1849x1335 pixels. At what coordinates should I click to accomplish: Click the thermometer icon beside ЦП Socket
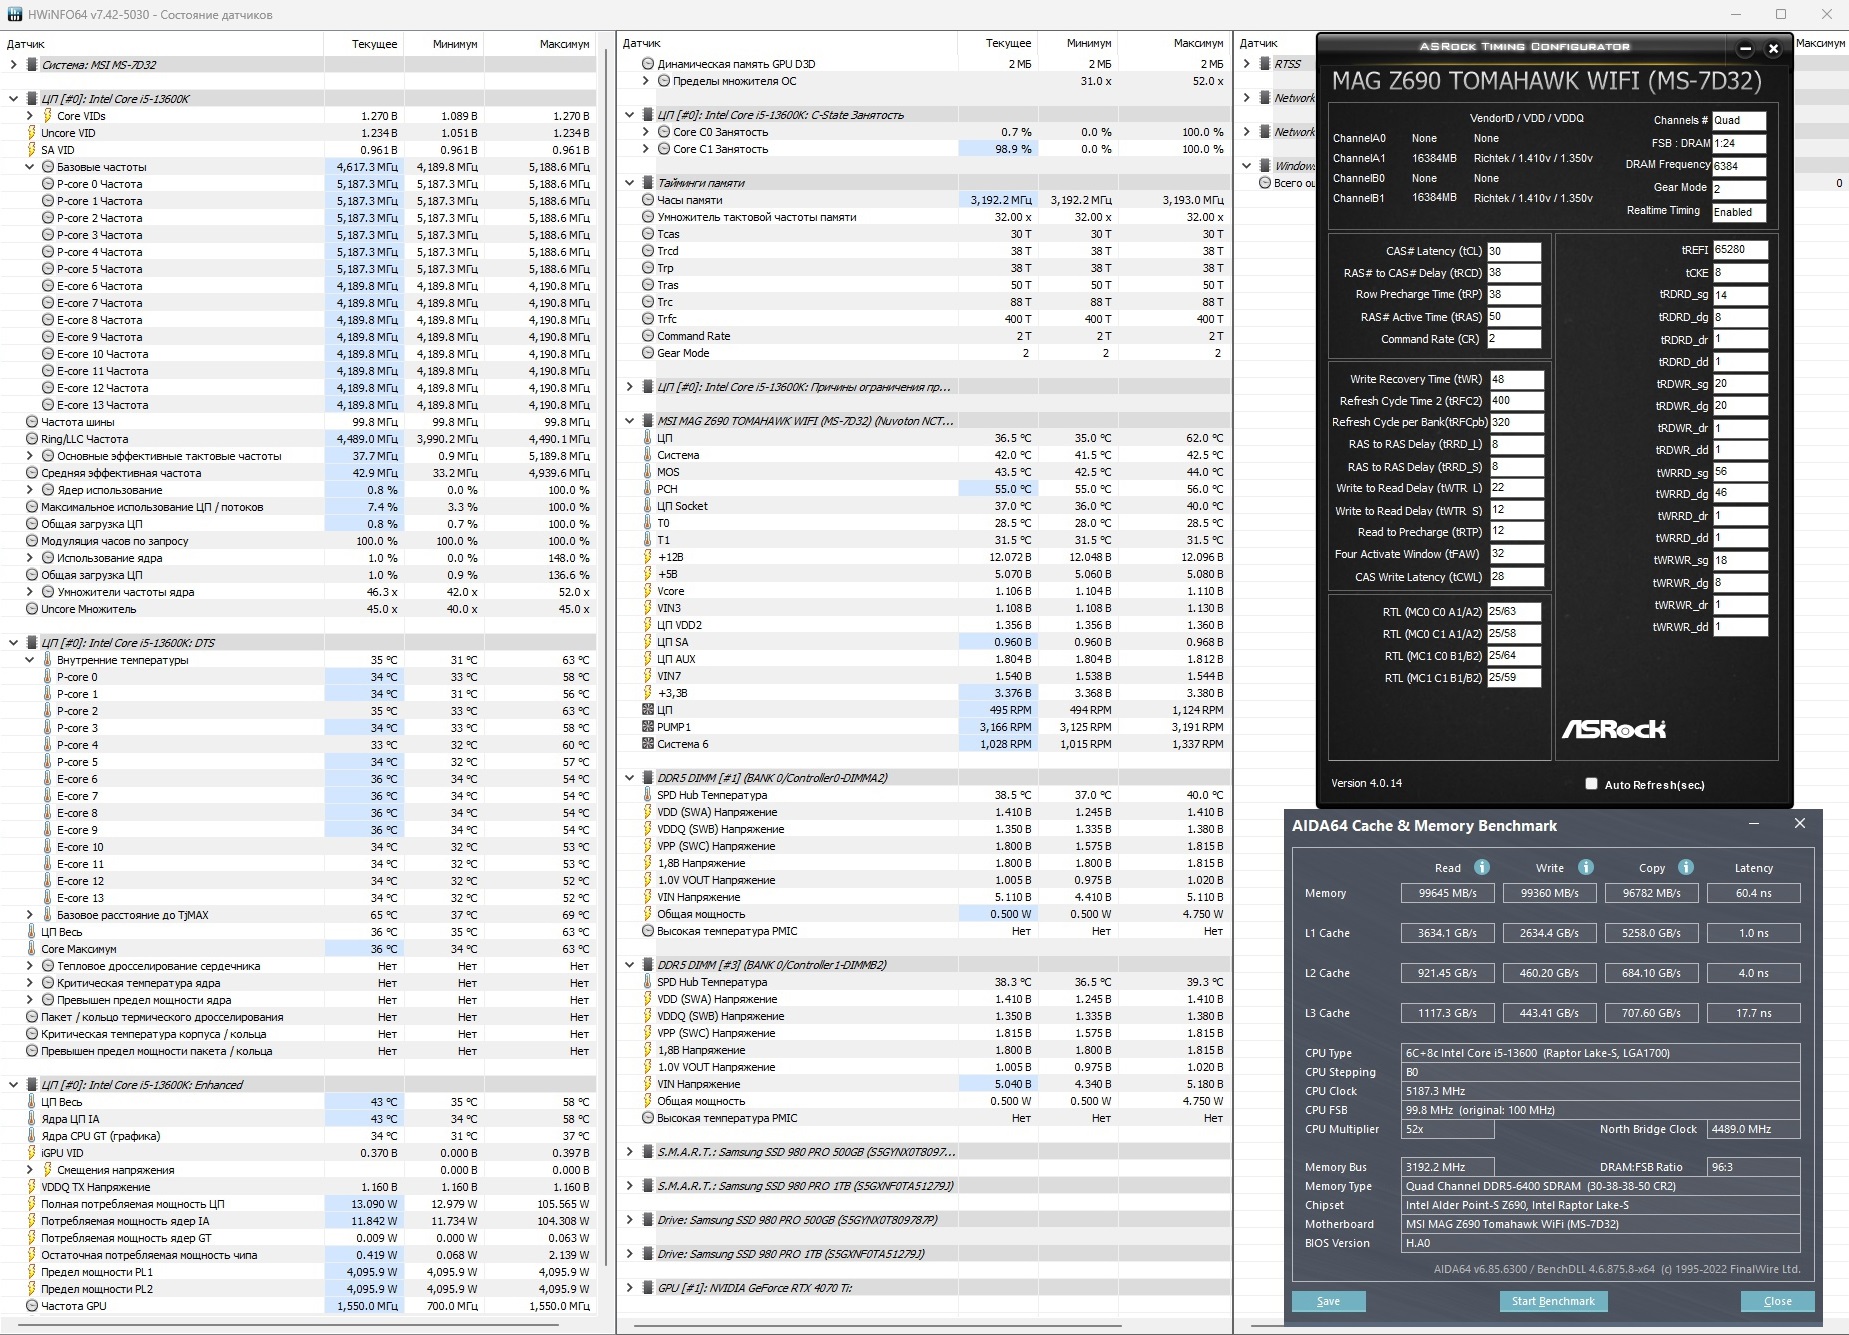[x=648, y=506]
